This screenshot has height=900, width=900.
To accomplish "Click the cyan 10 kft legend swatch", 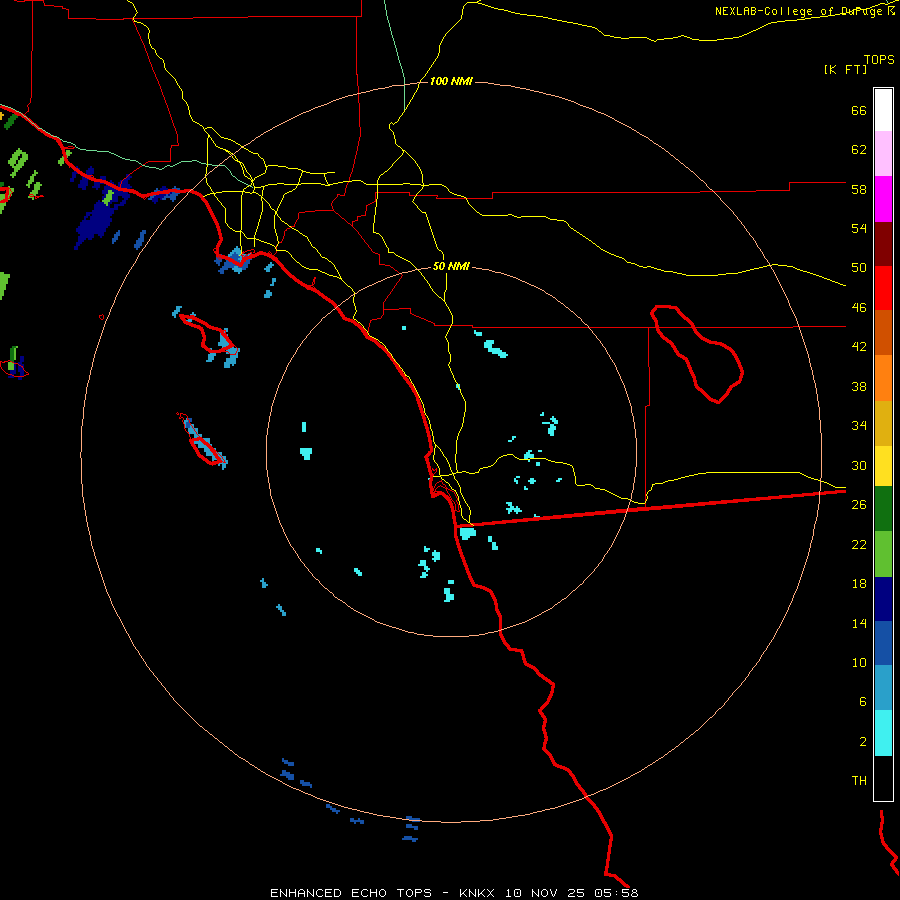I will (x=883, y=733).
